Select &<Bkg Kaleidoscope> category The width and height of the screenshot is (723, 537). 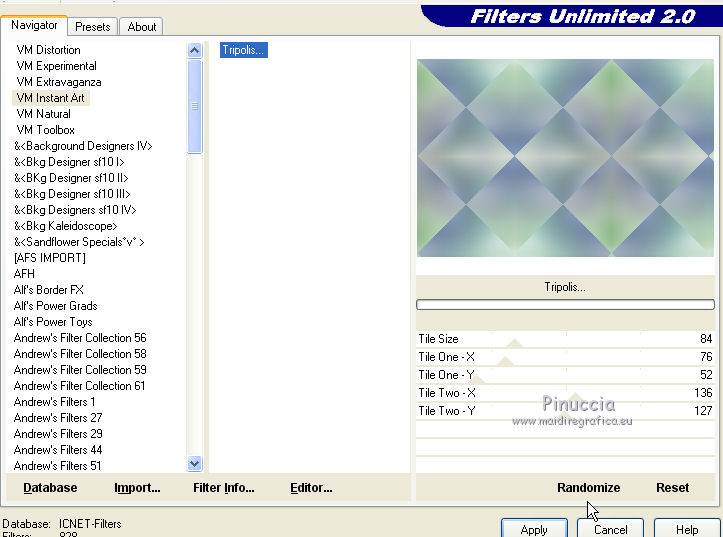click(65, 226)
